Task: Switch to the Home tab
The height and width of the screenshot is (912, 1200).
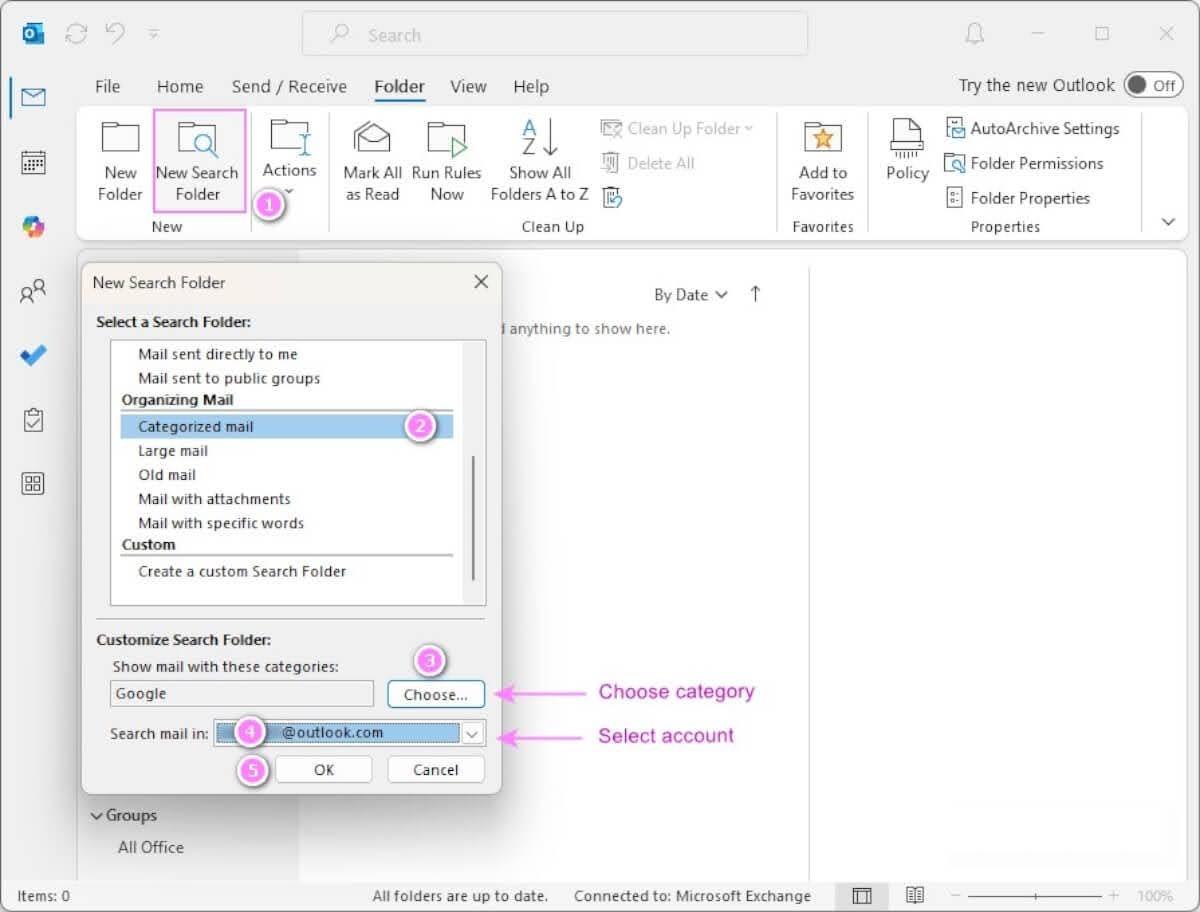Action: pyautogui.click(x=180, y=87)
